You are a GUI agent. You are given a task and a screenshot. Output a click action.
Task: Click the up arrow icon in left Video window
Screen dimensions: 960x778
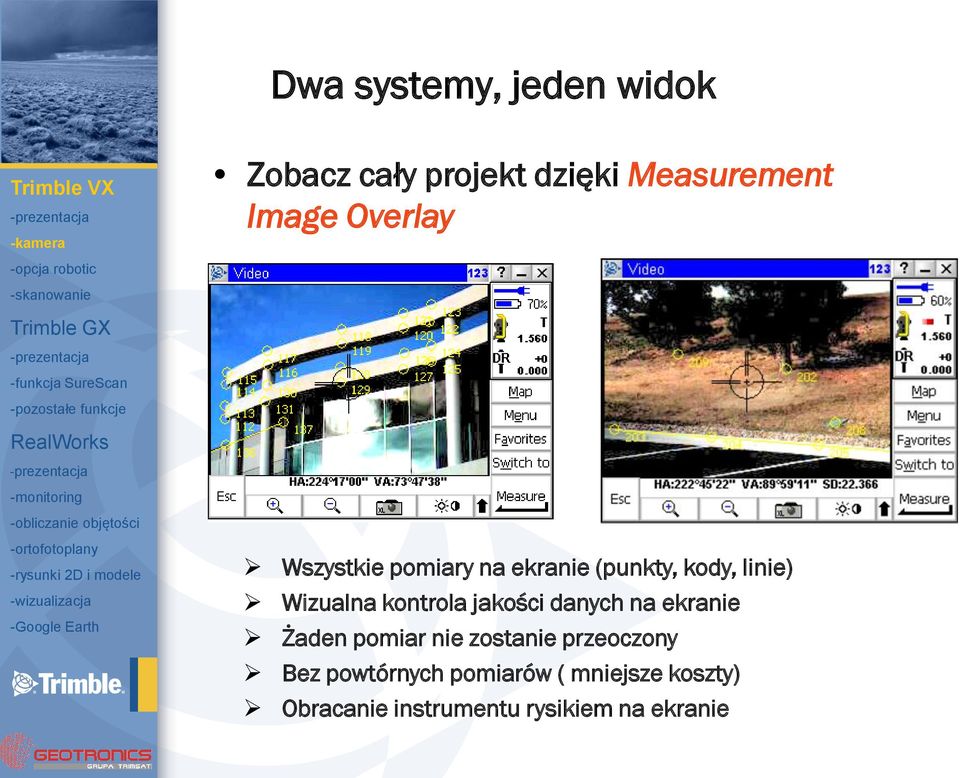point(482,506)
